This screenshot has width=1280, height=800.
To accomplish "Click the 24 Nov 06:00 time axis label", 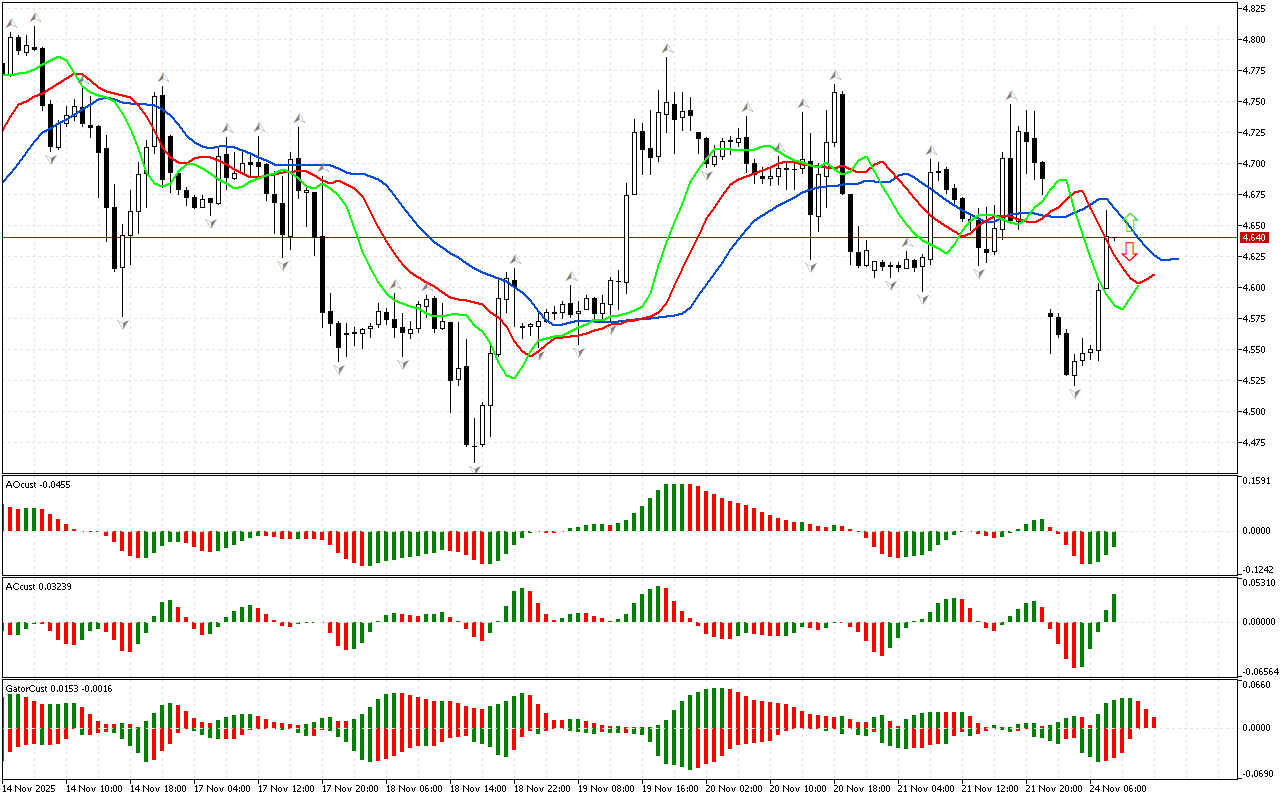I will pyautogui.click(x=1119, y=789).
